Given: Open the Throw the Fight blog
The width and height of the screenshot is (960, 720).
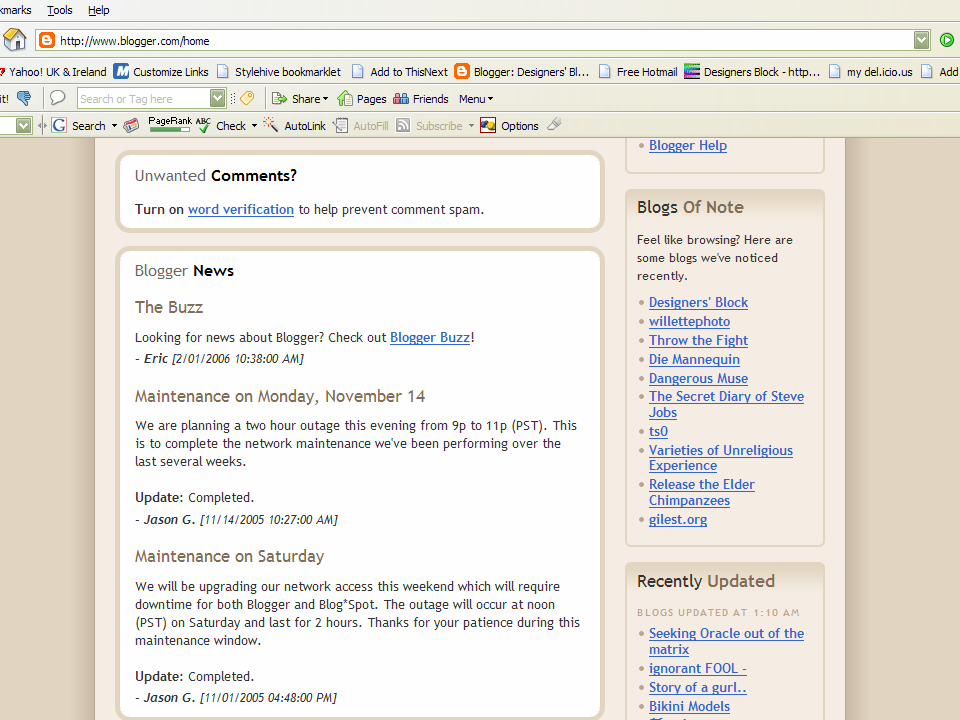Looking at the screenshot, I should click(x=698, y=340).
